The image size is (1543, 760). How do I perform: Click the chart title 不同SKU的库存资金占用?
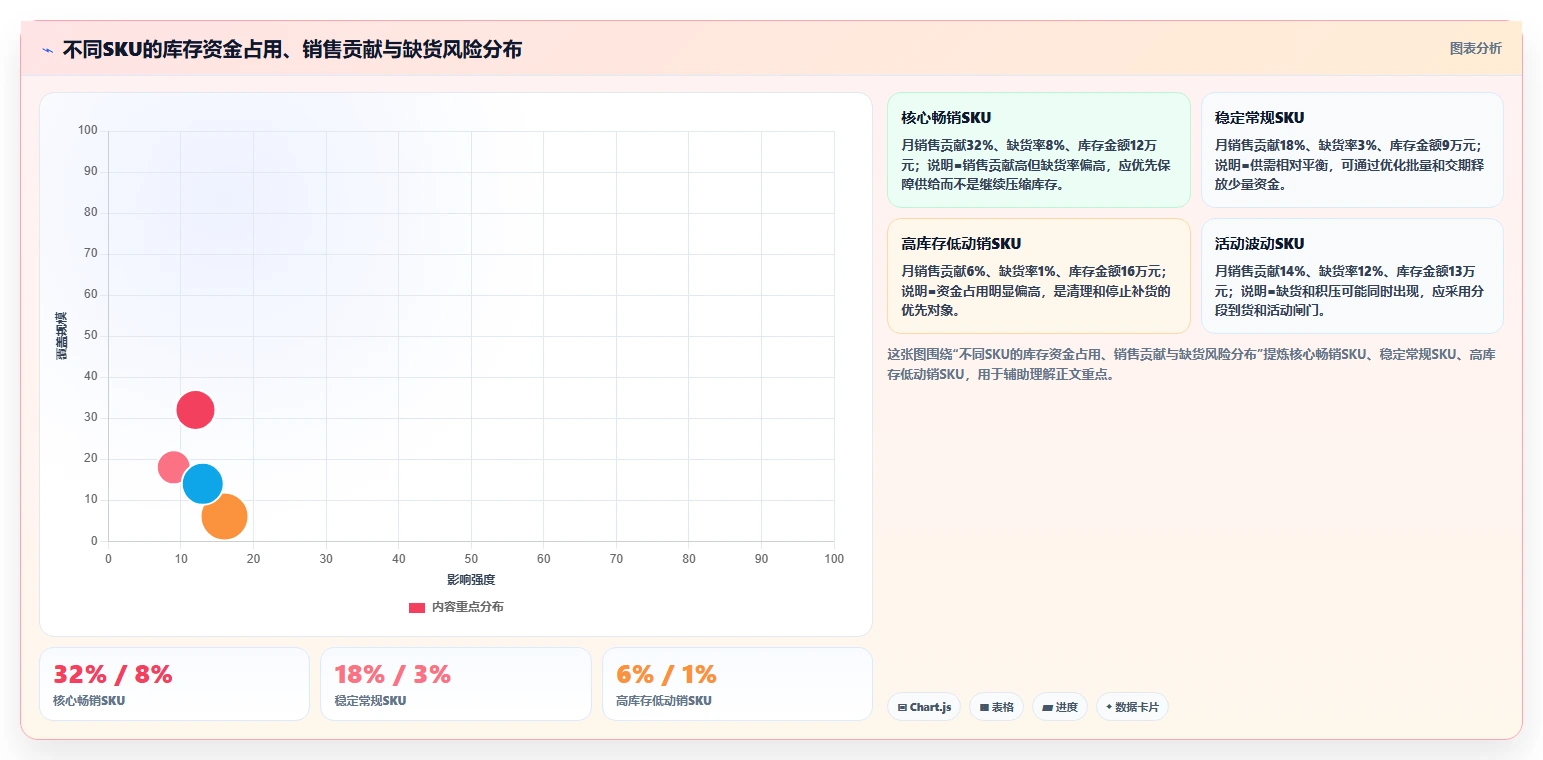point(292,49)
